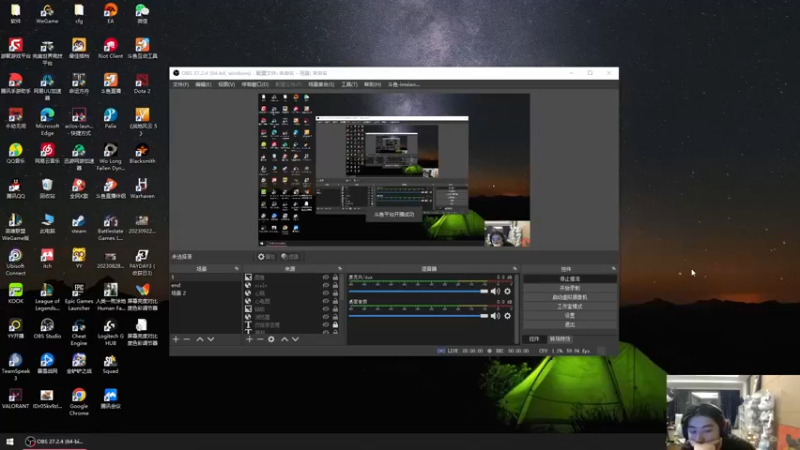Remove selected scene with minus icon
Screen dimensions: 800x450
coord(187,339)
